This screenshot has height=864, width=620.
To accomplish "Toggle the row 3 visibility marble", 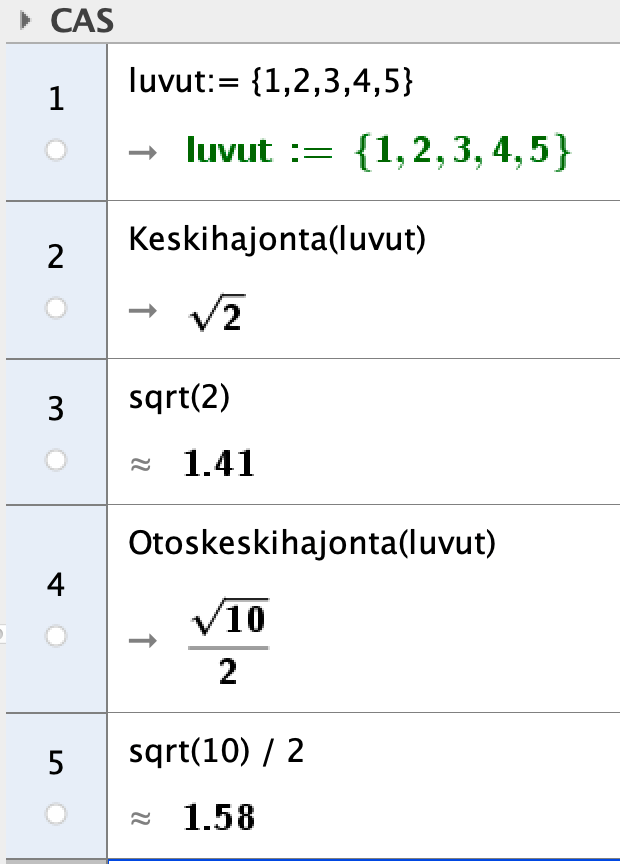I will [56, 460].
